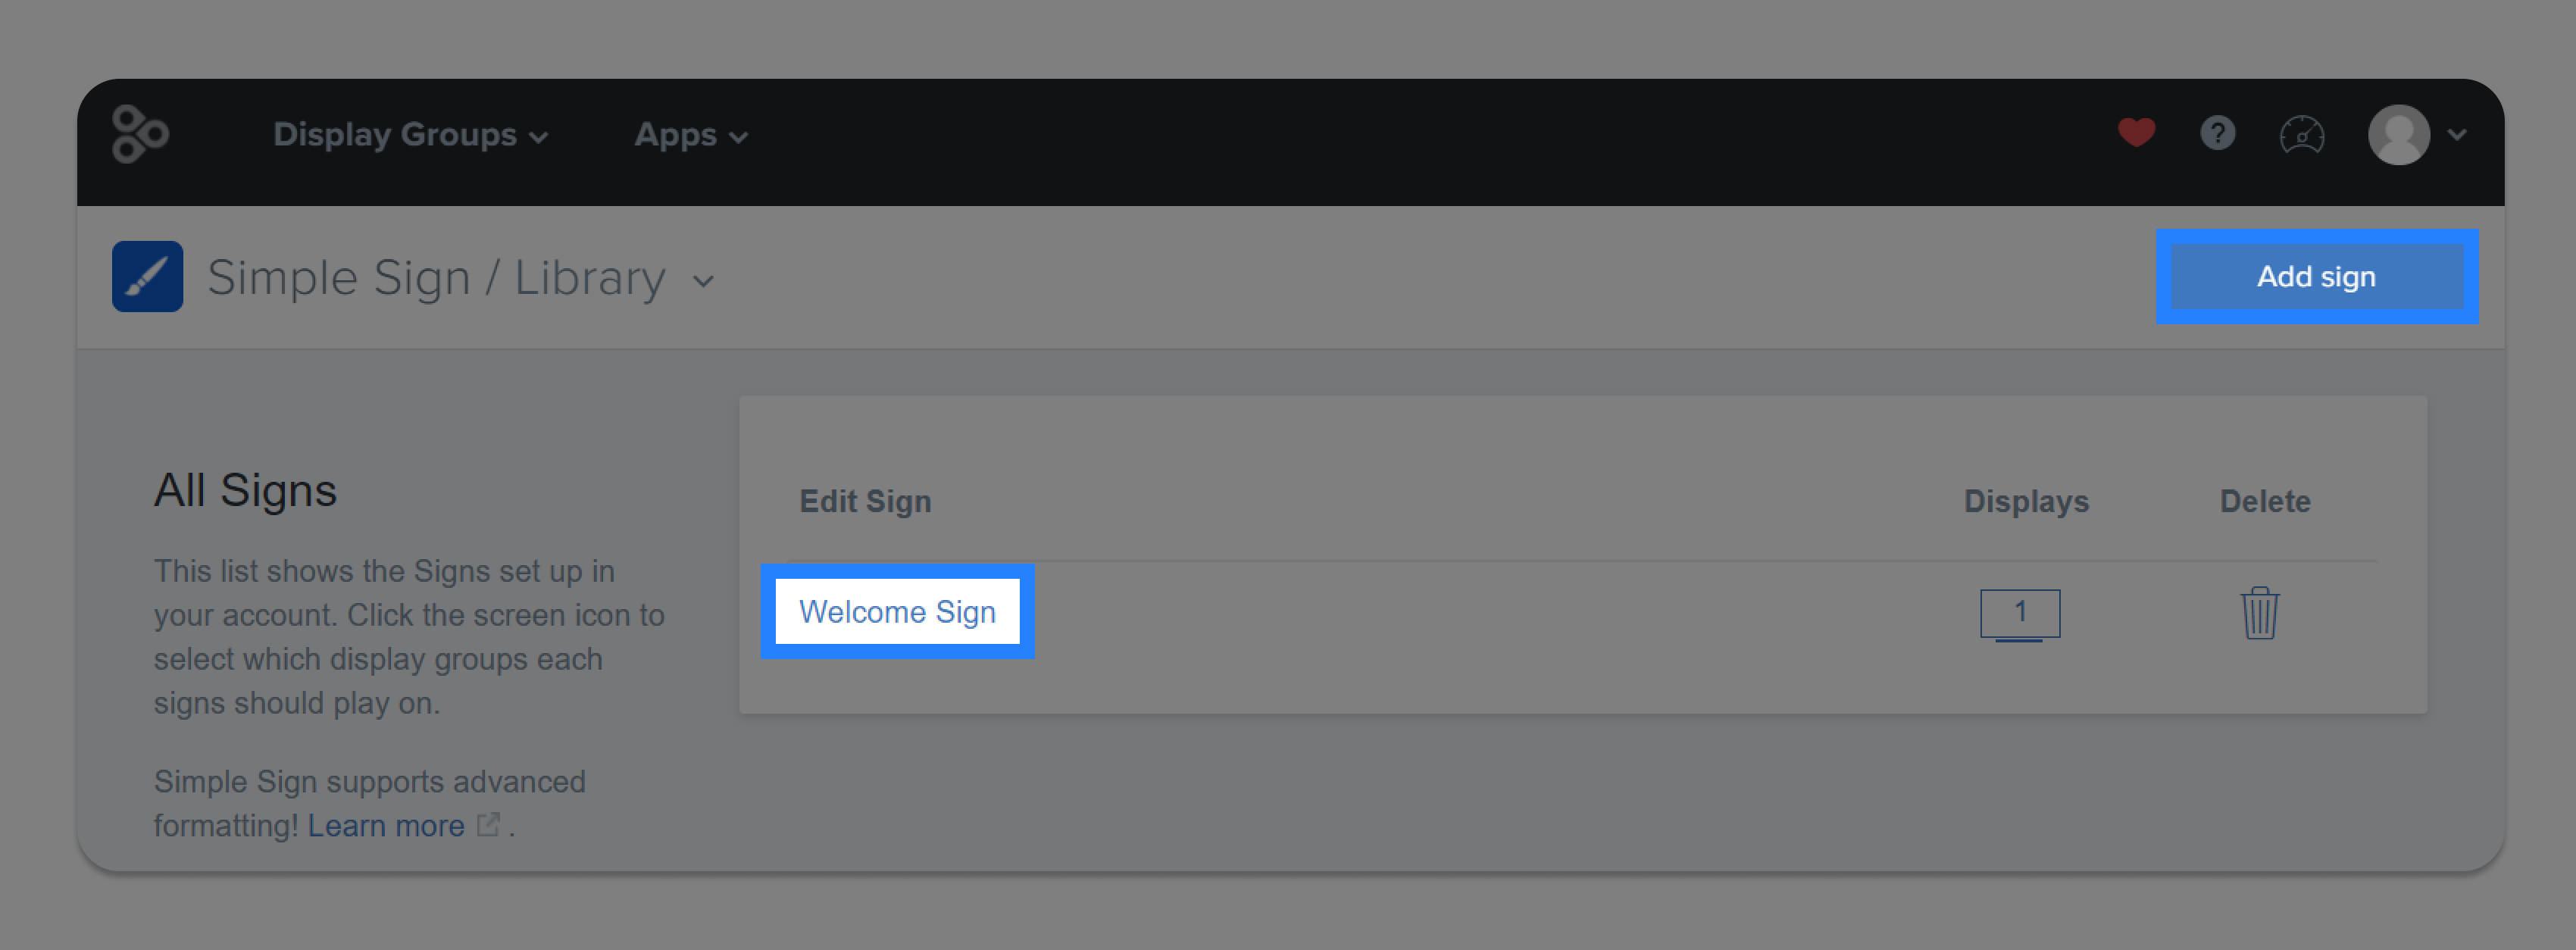Click the Edit Sign column header
This screenshot has width=2576, height=950.
pos(865,501)
